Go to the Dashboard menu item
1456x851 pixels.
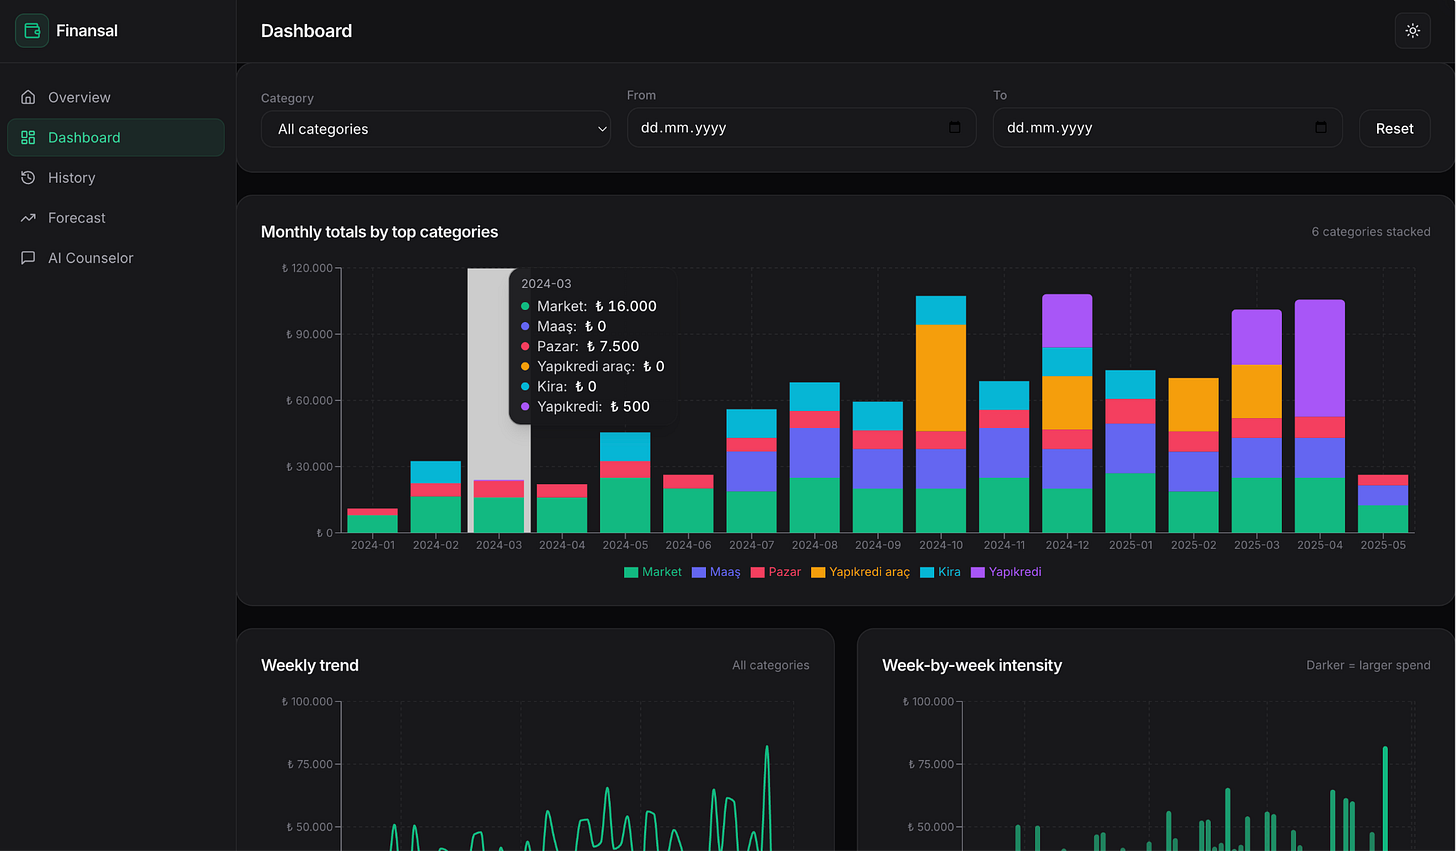[116, 137]
